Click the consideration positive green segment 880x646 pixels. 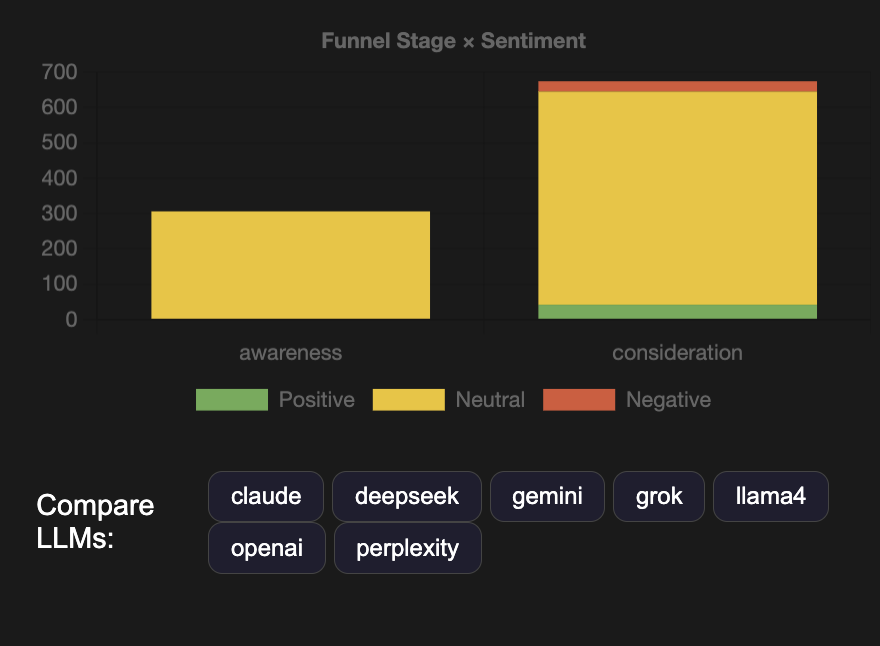point(677,312)
